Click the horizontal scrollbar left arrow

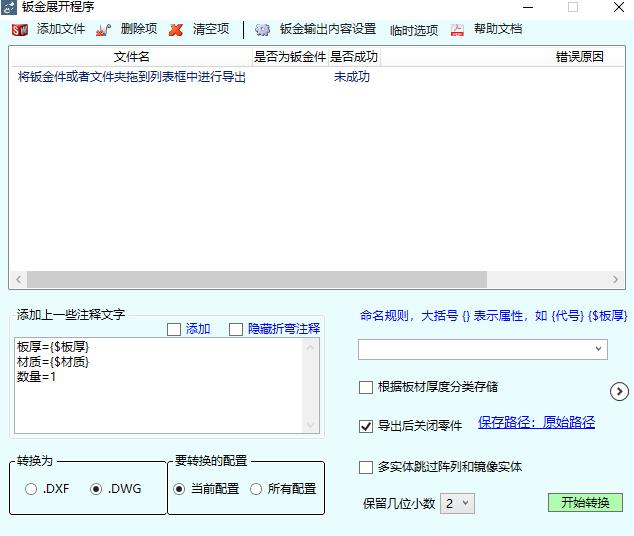click(x=19, y=279)
